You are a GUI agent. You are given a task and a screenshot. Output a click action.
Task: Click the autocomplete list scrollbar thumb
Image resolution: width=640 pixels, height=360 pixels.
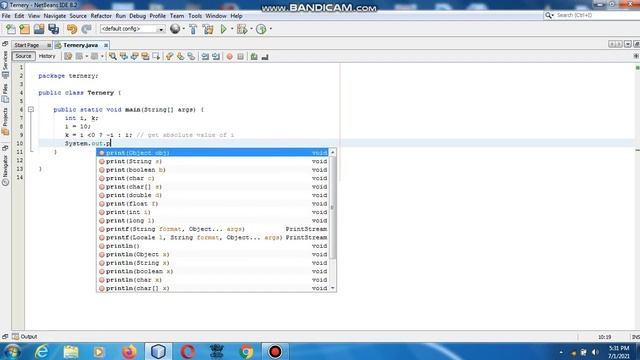(333, 207)
